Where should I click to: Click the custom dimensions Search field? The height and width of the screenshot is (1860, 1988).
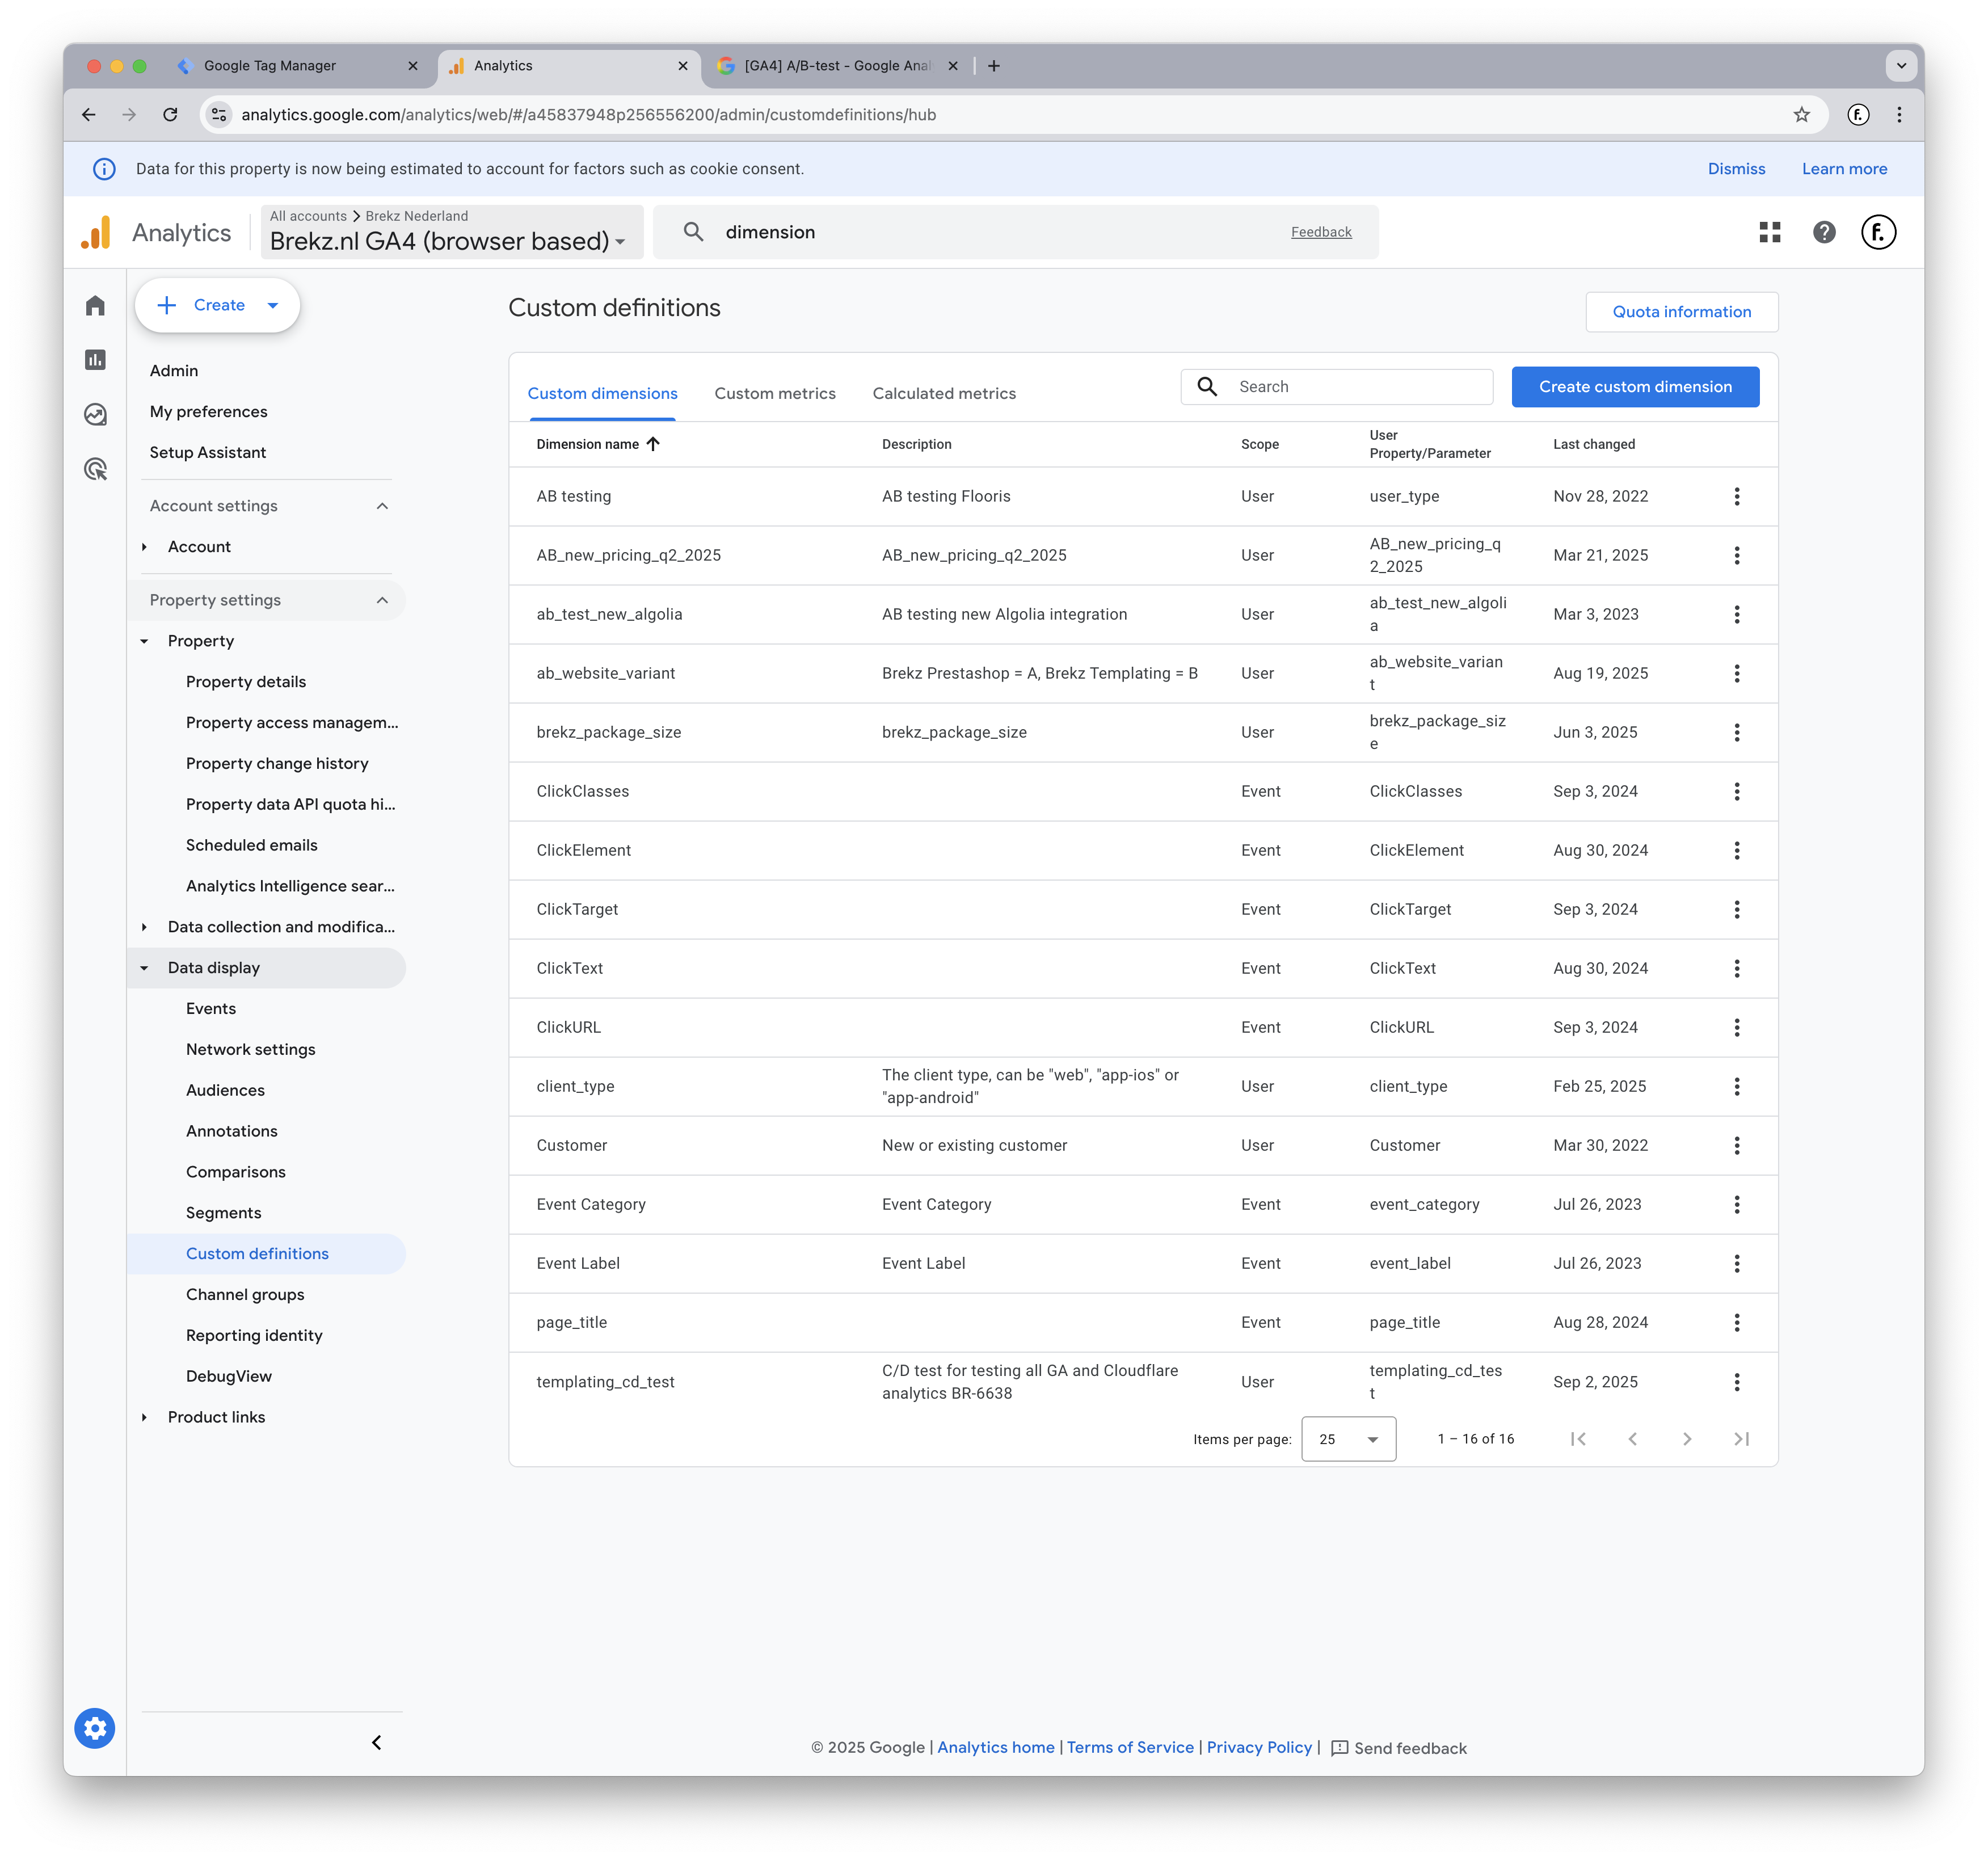pos(1336,386)
